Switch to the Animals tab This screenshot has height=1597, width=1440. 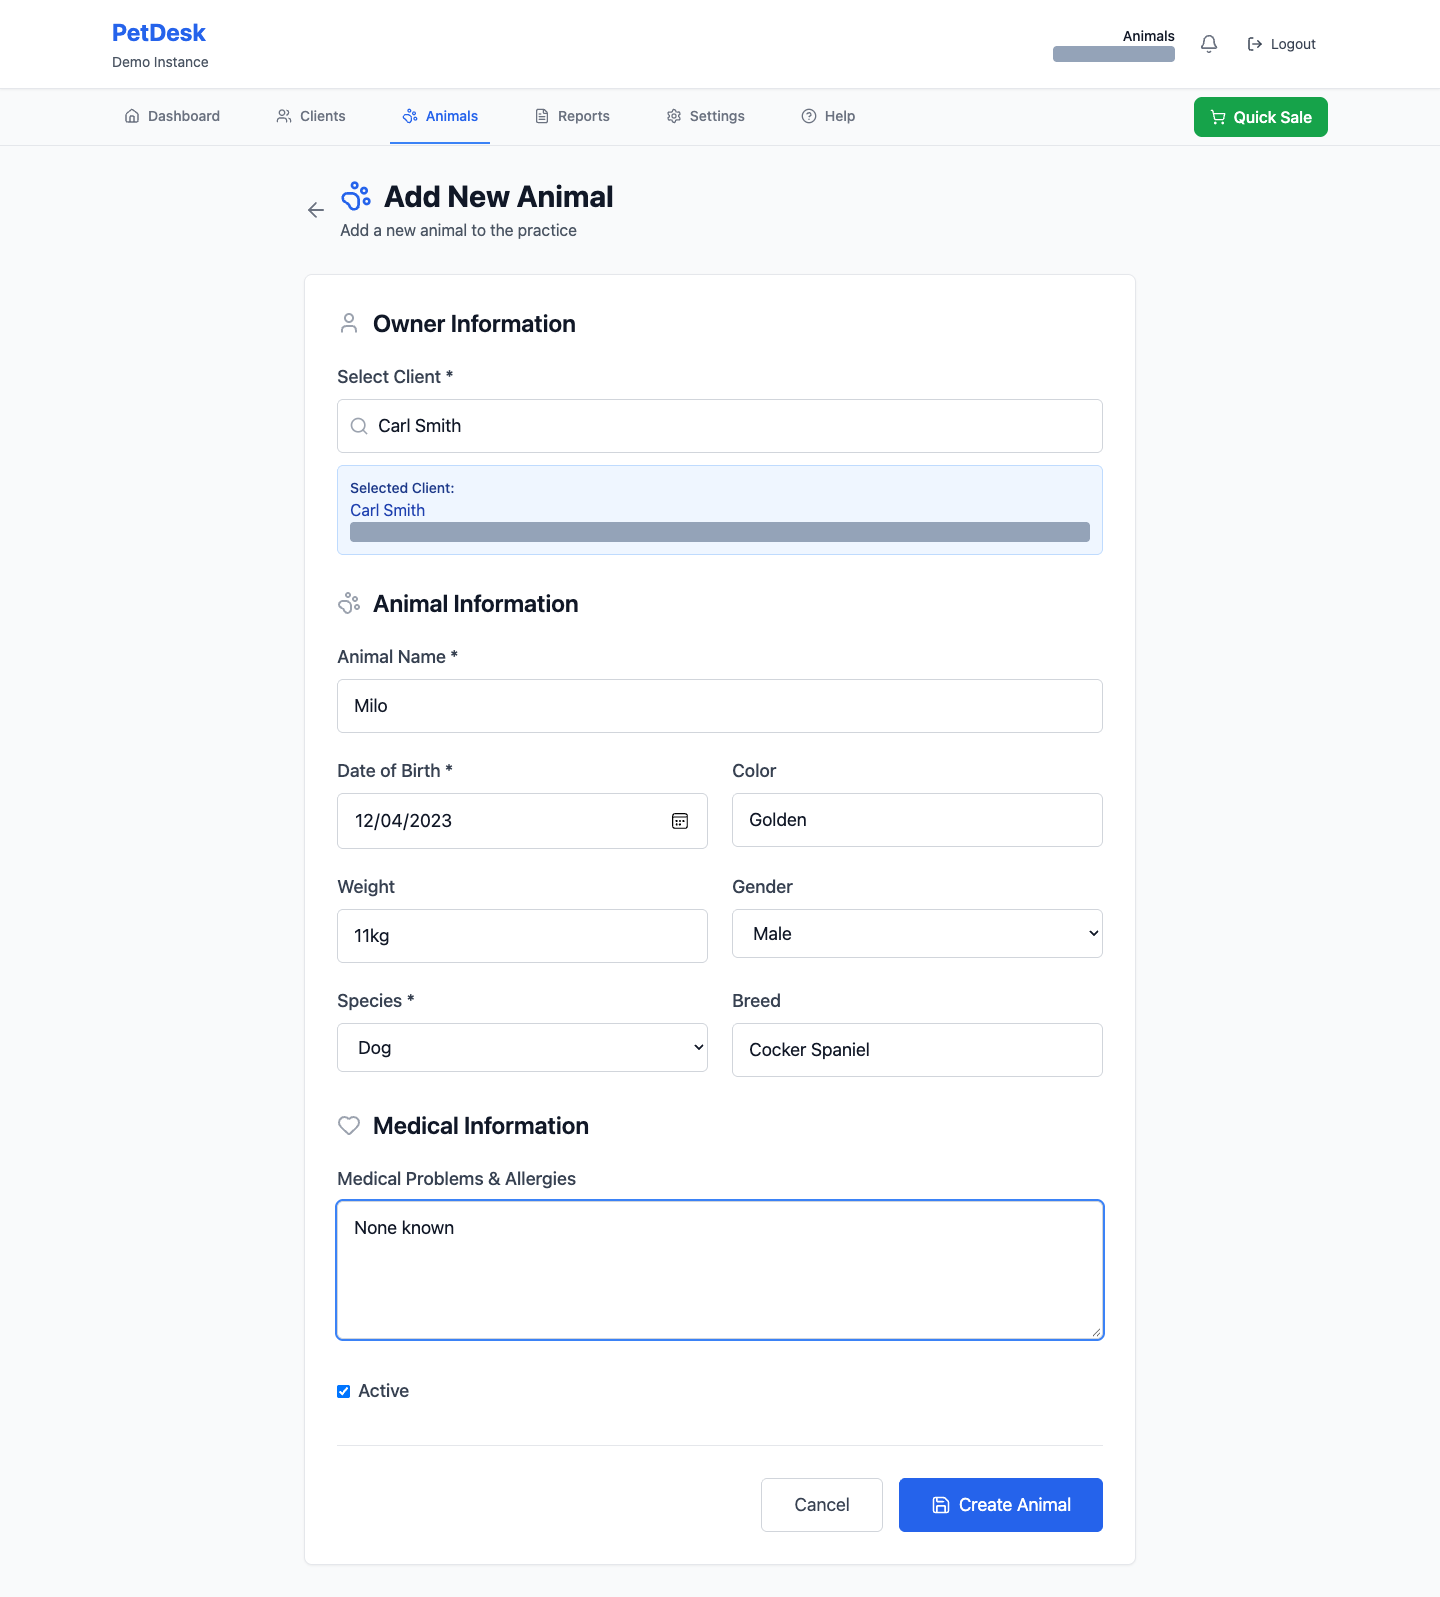click(x=440, y=116)
